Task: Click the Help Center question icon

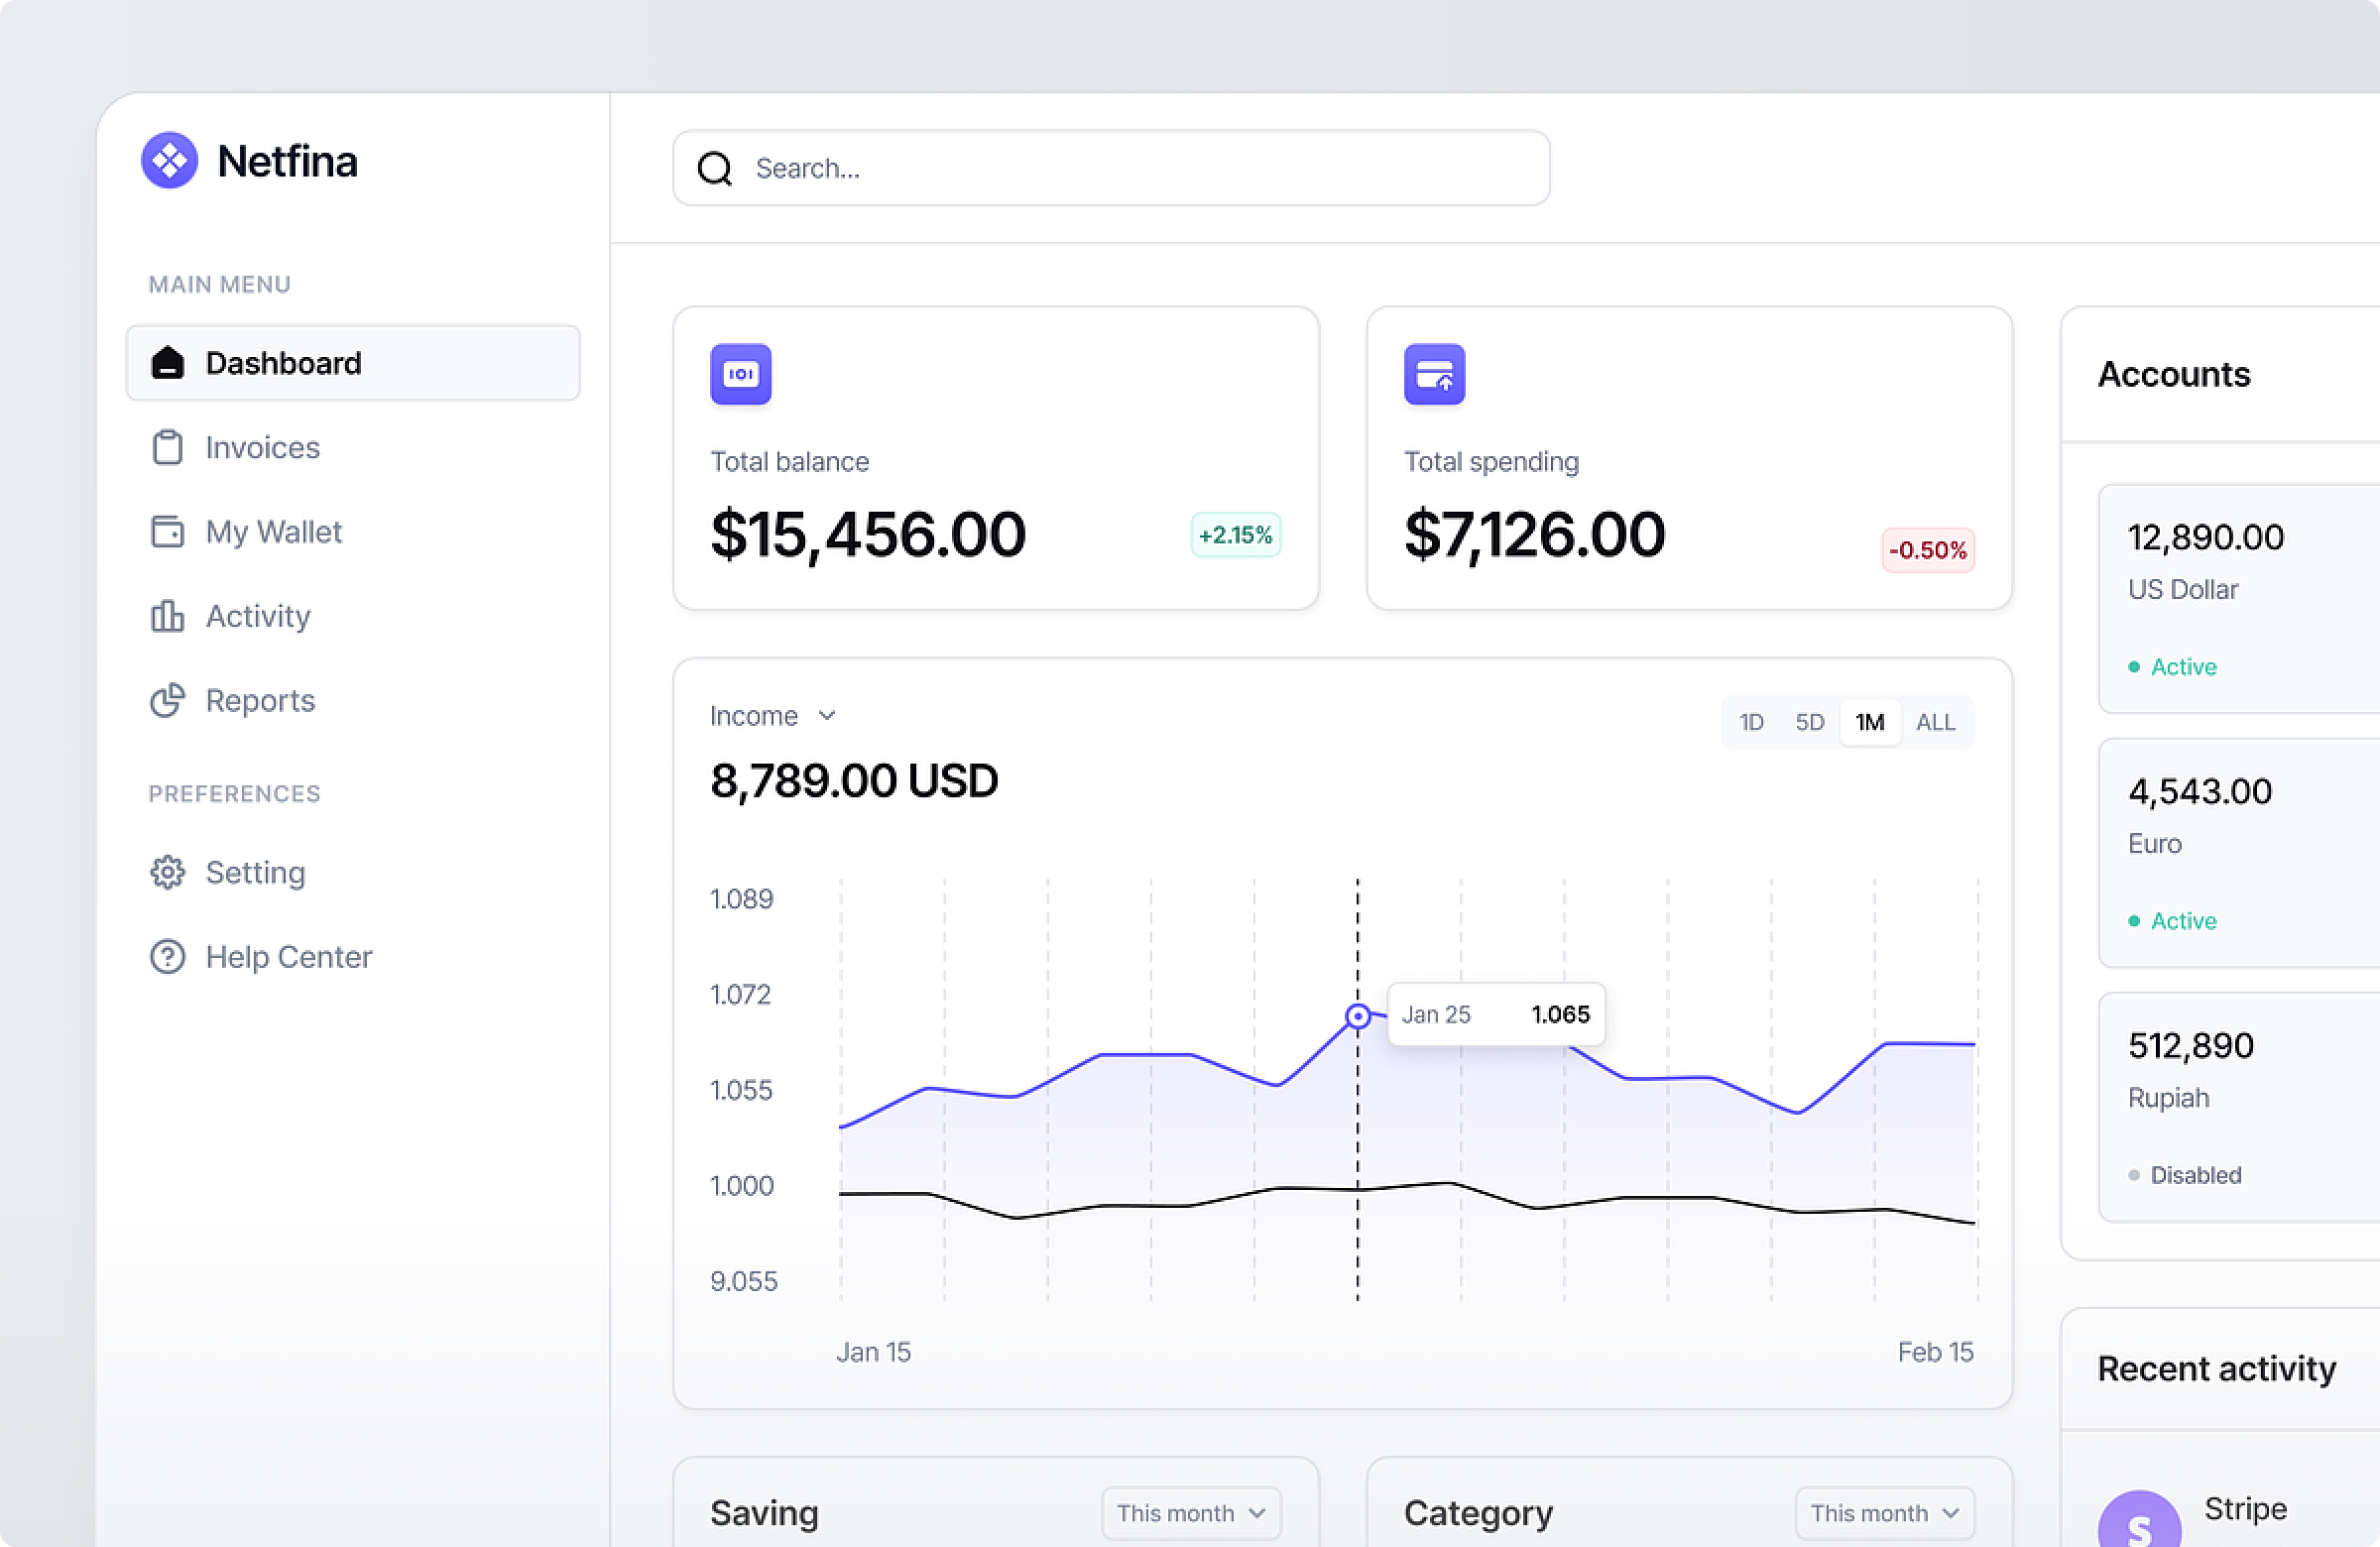Action: pos(167,957)
